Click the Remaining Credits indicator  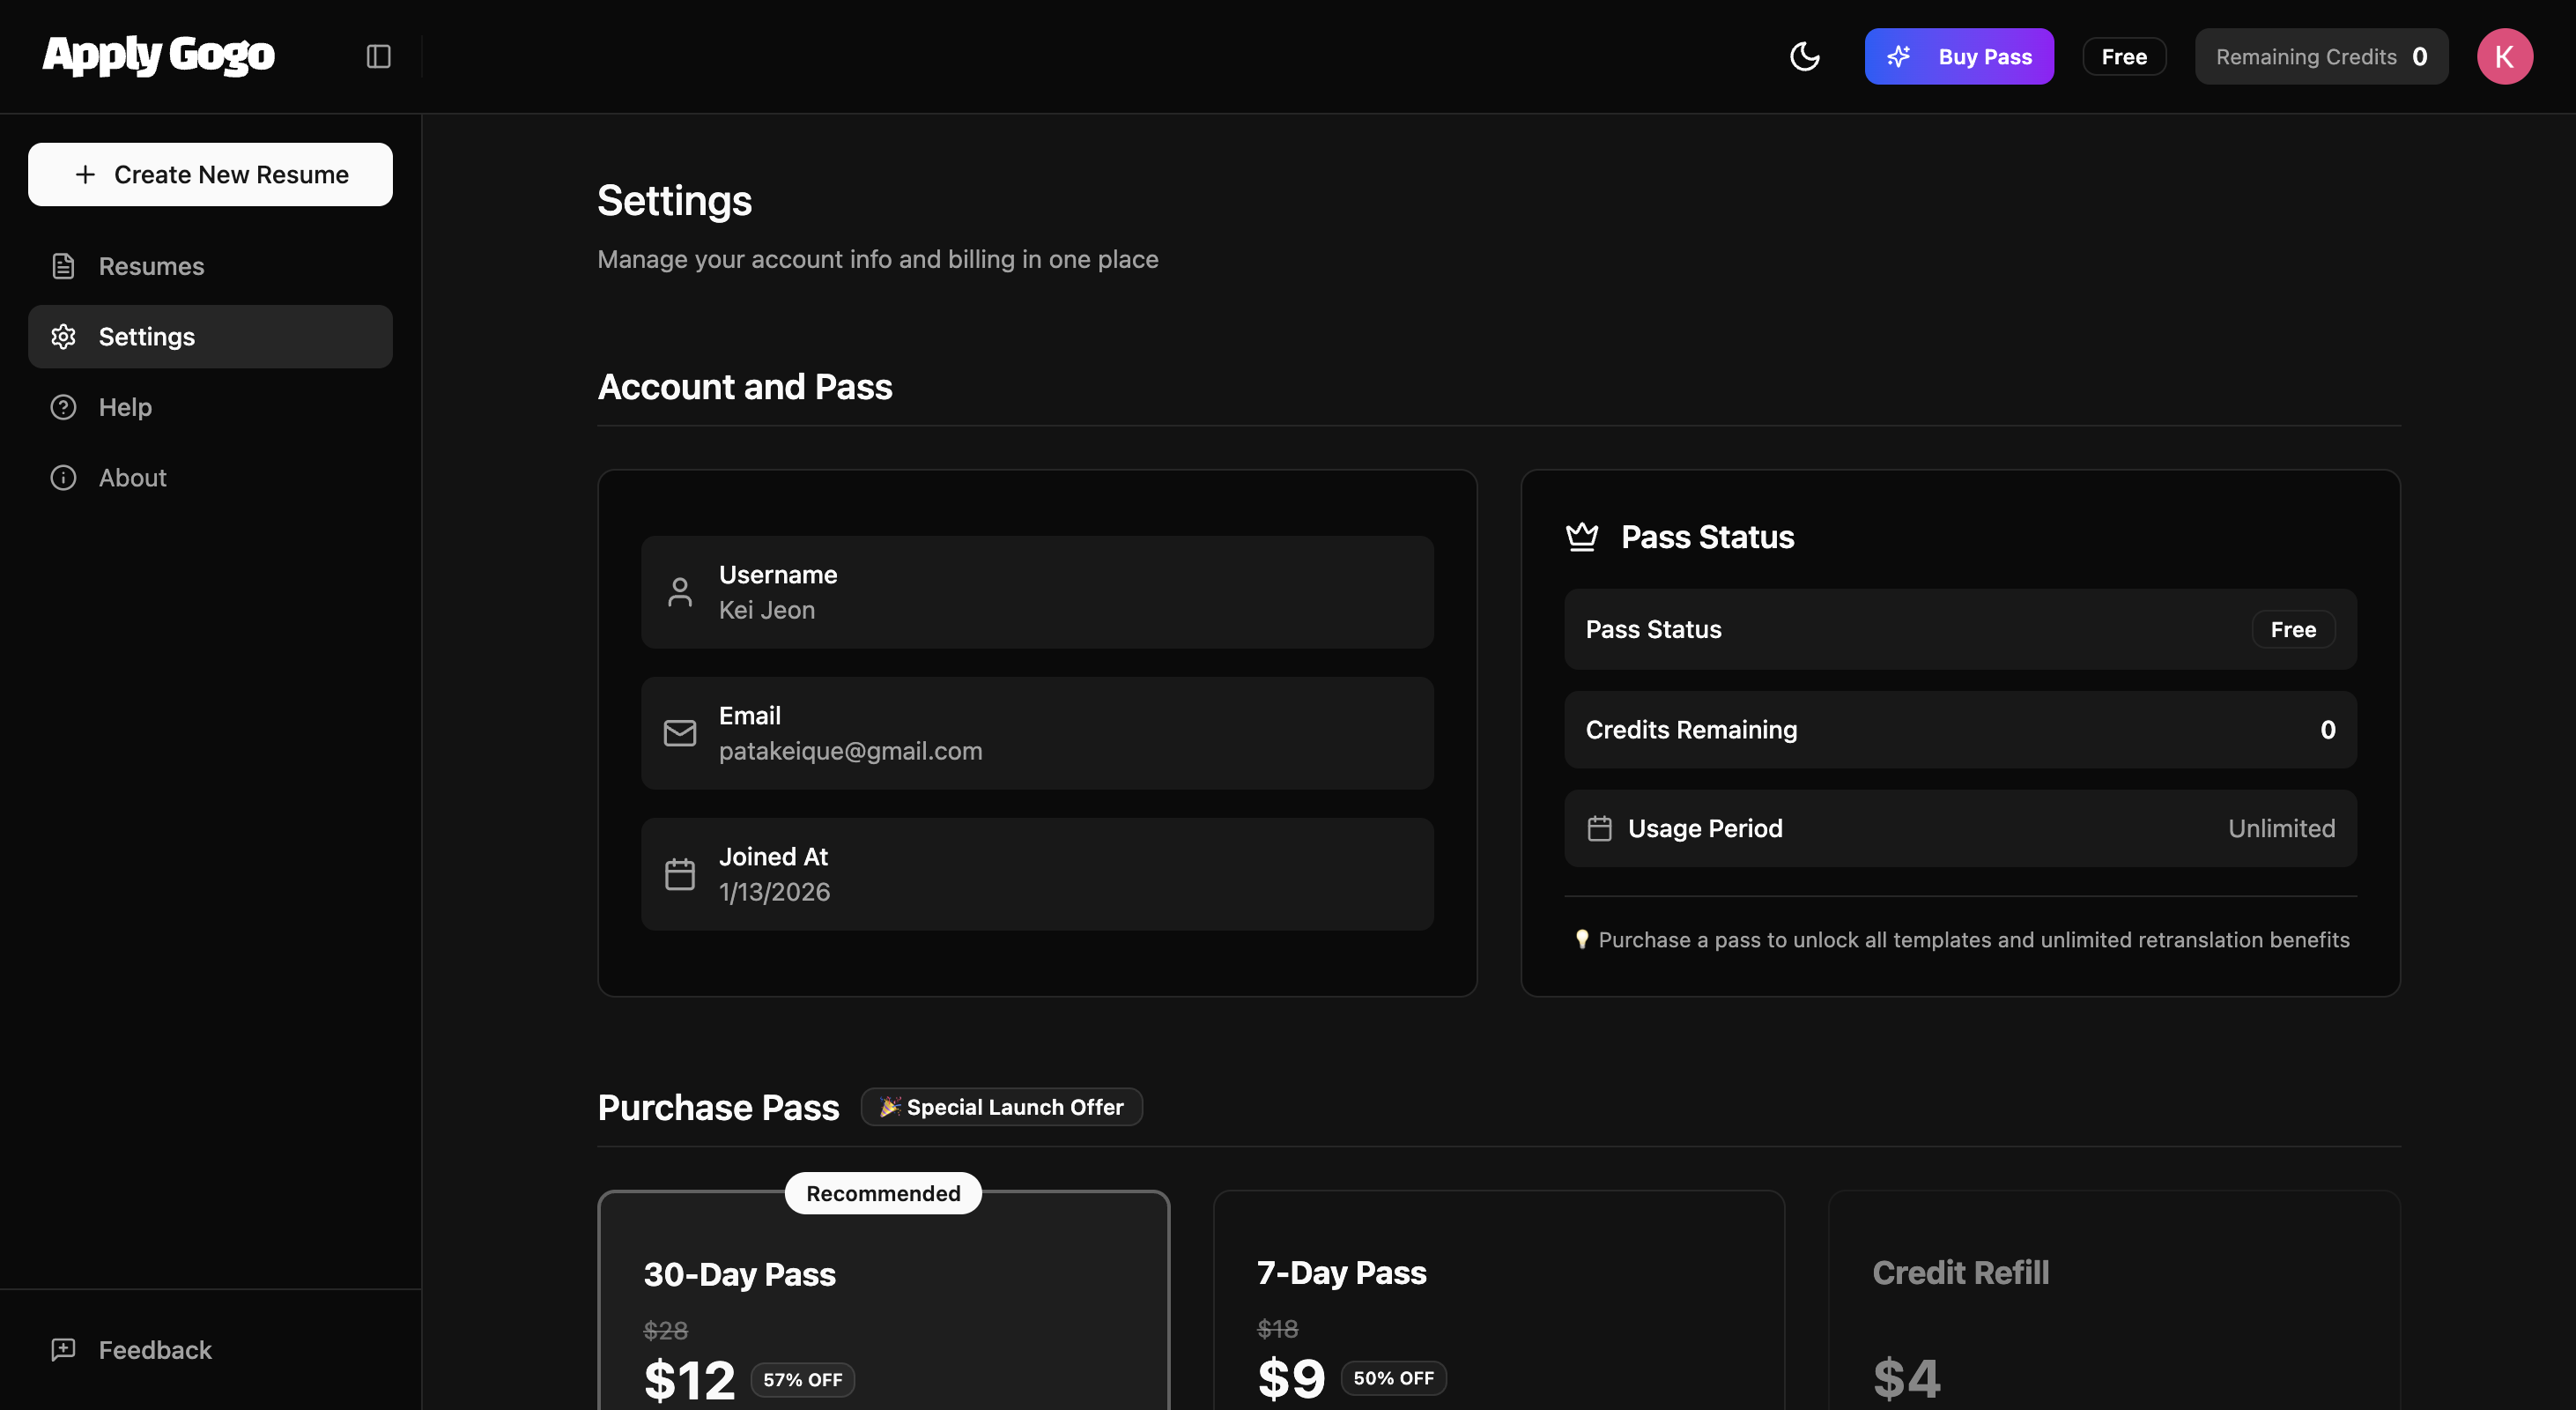point(2321,56)
